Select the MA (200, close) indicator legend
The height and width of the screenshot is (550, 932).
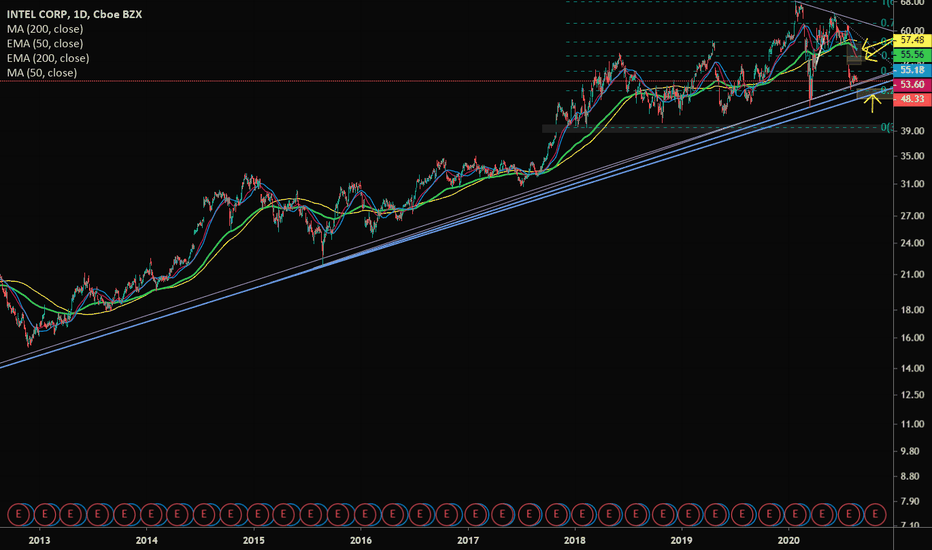click(45, 29)
